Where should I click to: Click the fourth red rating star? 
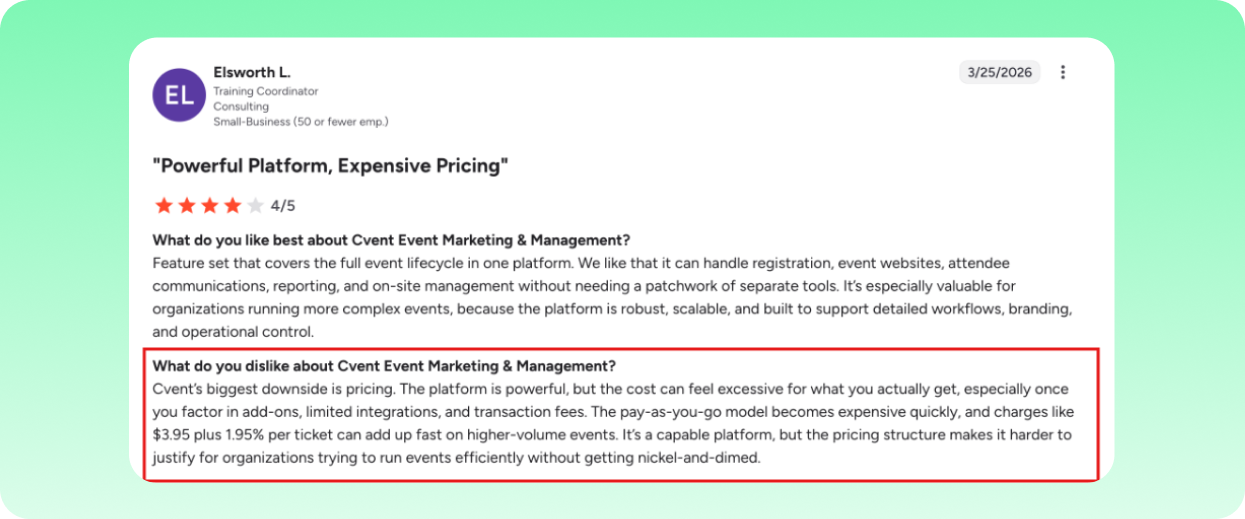coord(233,206)
